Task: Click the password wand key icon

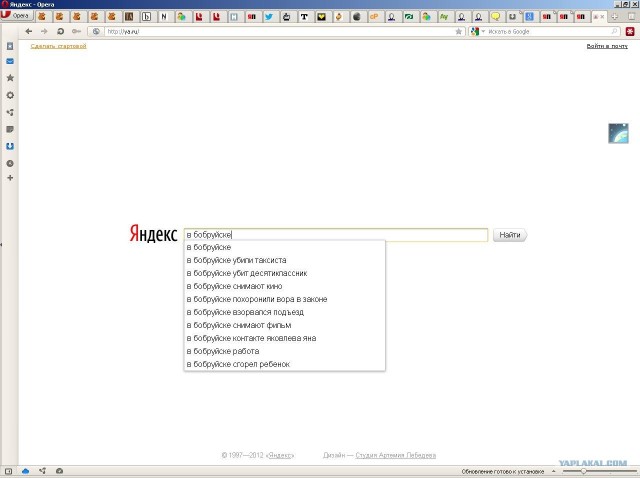Action: [x=76, y=31]
